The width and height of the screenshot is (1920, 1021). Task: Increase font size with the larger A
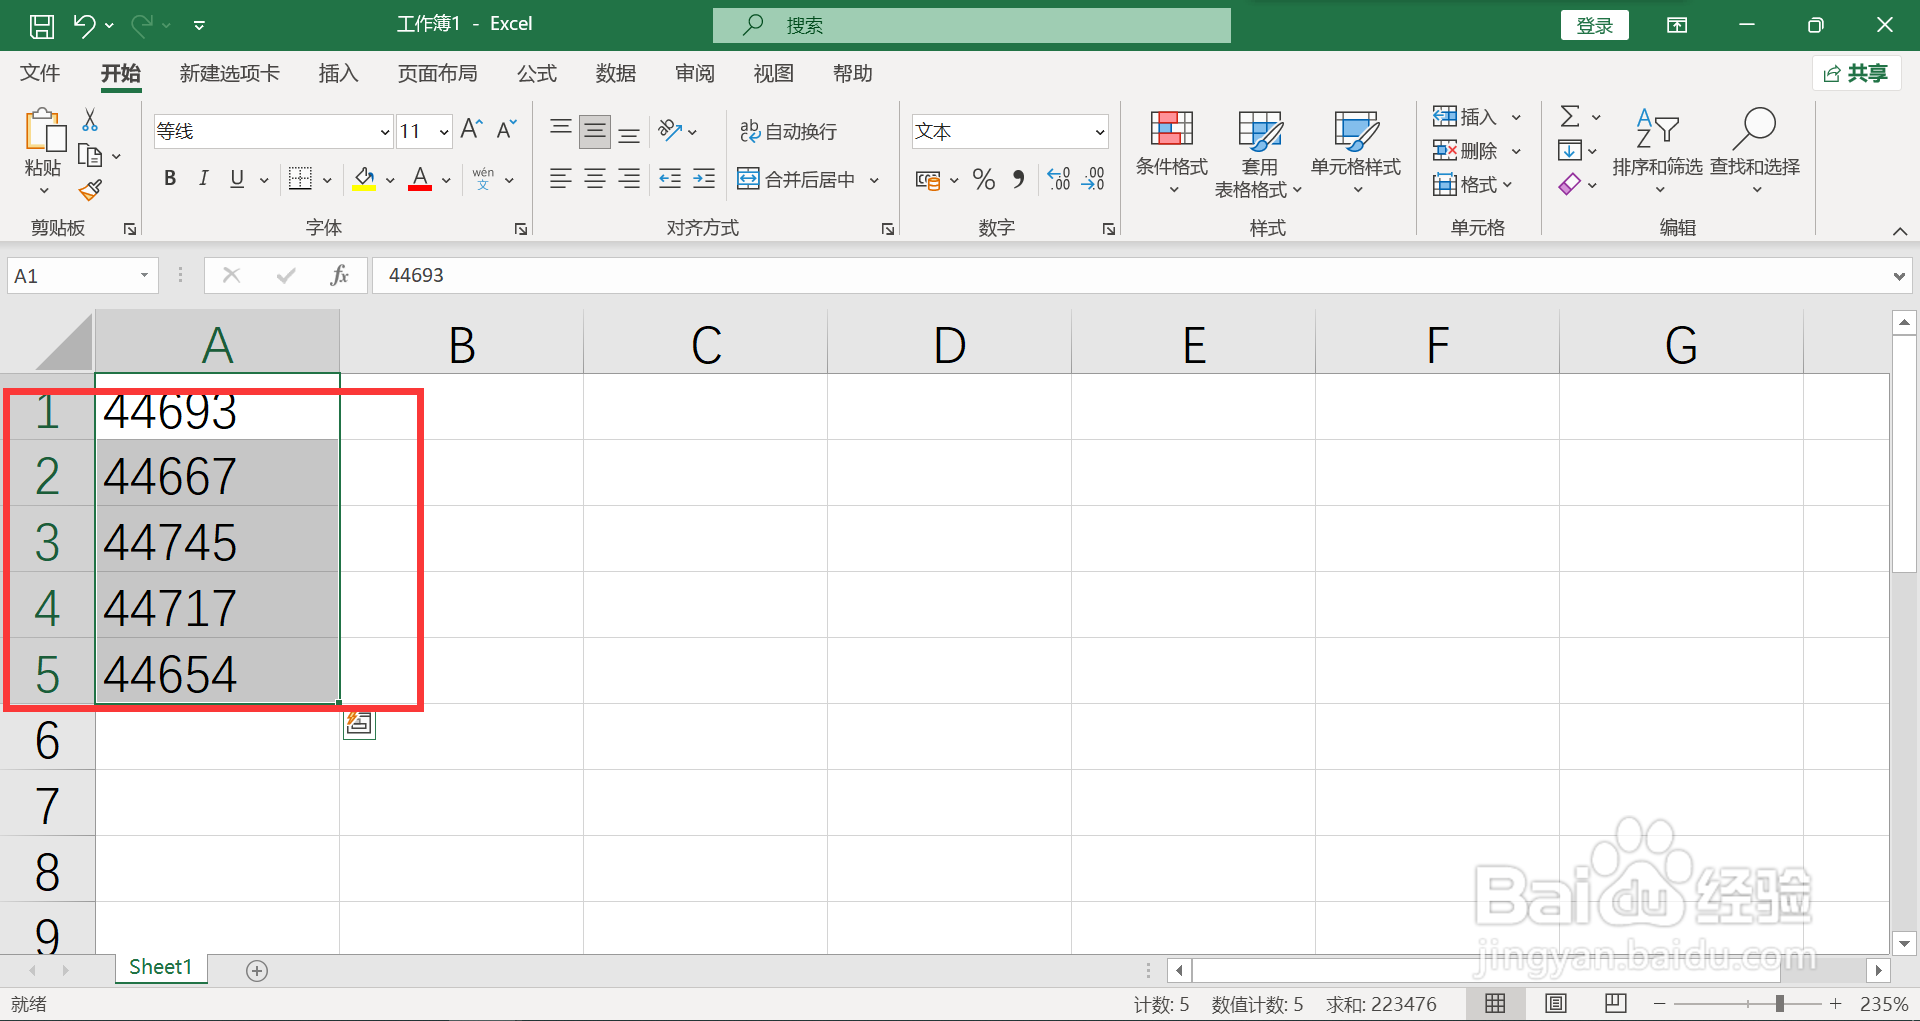tap(472, 129)
